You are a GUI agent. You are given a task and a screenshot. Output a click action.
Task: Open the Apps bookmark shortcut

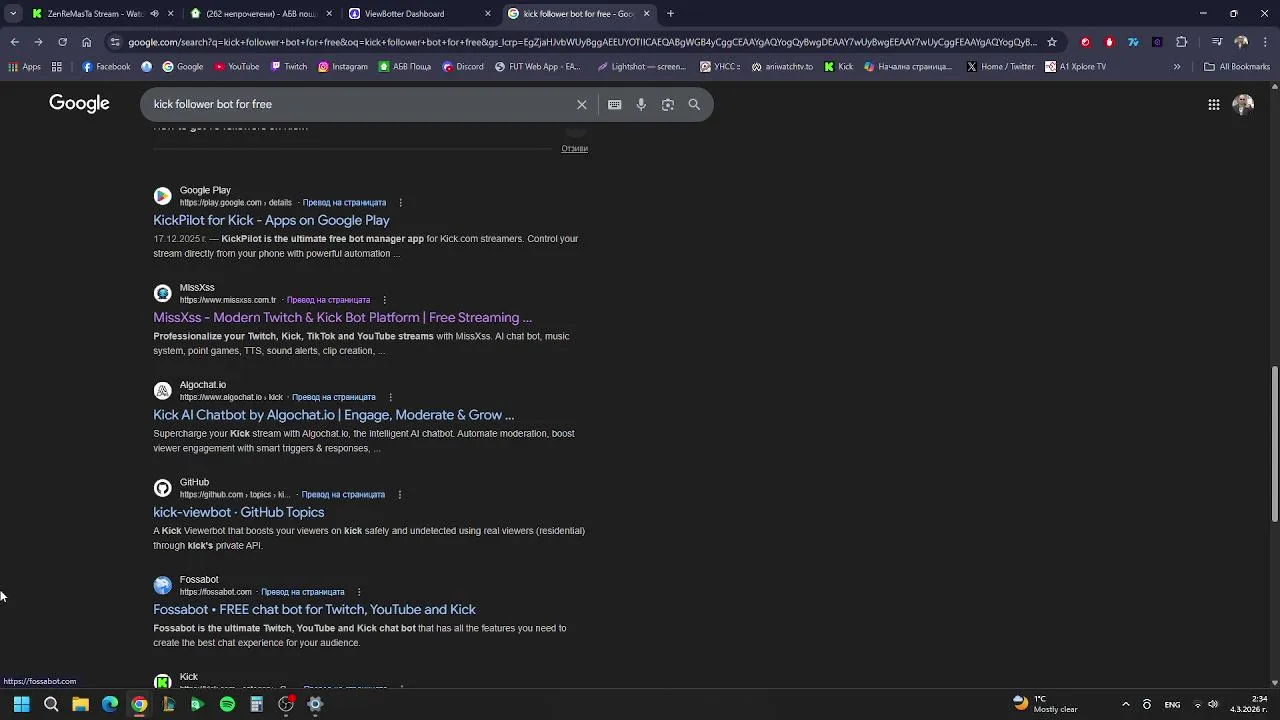click(x=24, y=67)
